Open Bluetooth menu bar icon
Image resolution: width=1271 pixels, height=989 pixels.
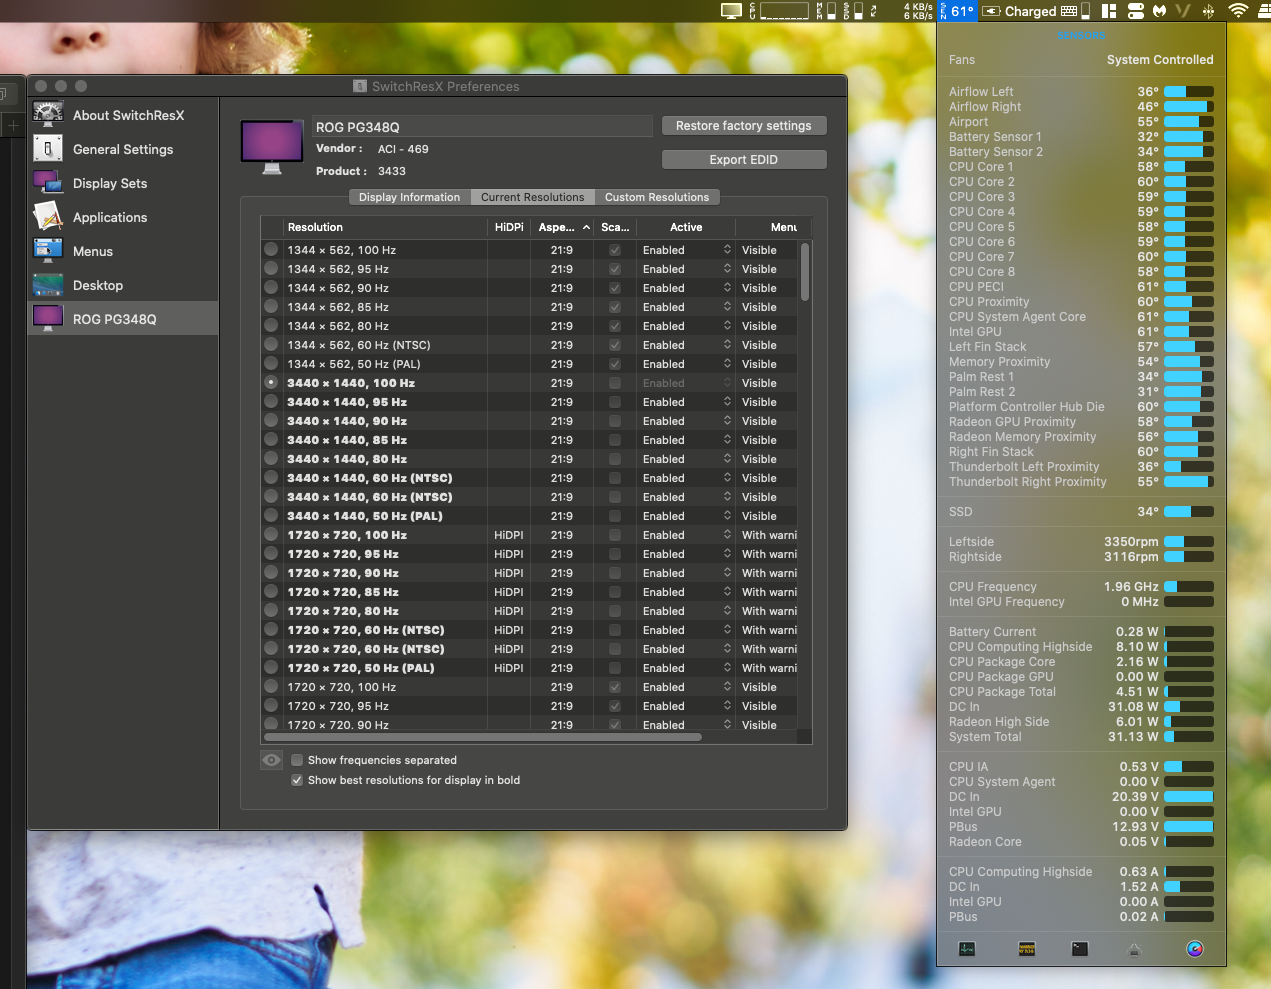point(1209,11)
